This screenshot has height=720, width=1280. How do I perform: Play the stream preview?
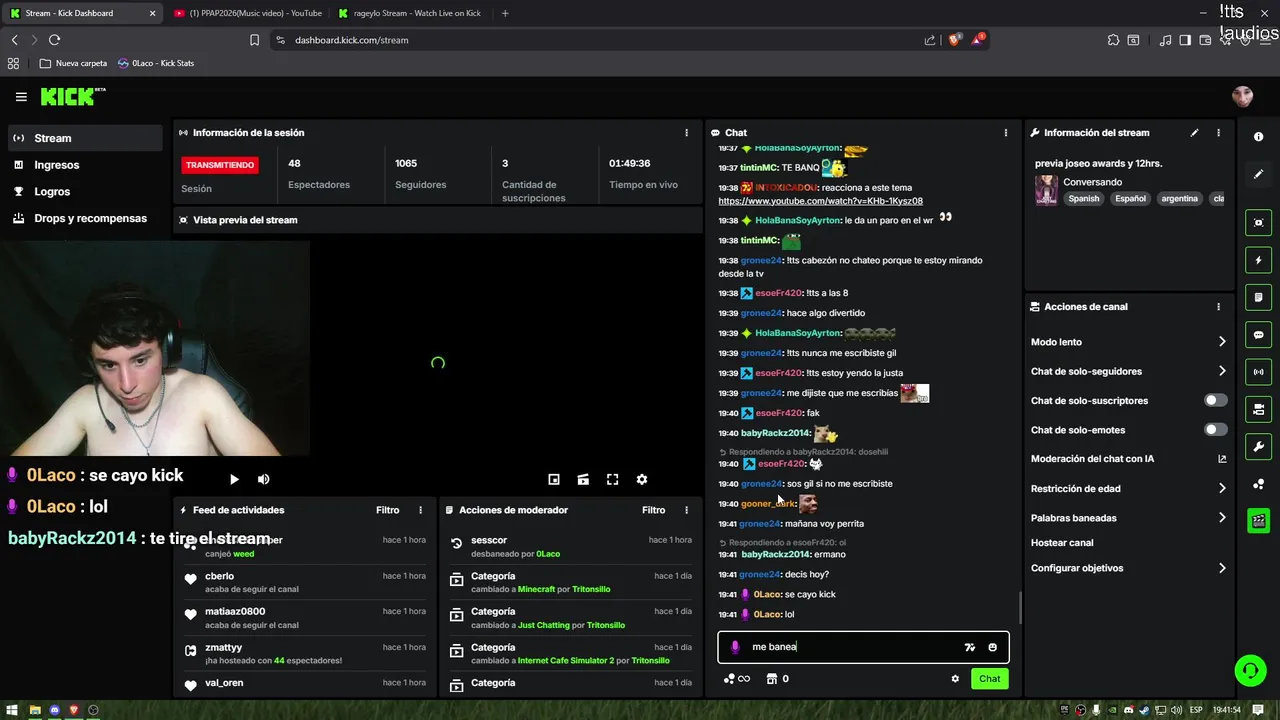coord(234,480)
